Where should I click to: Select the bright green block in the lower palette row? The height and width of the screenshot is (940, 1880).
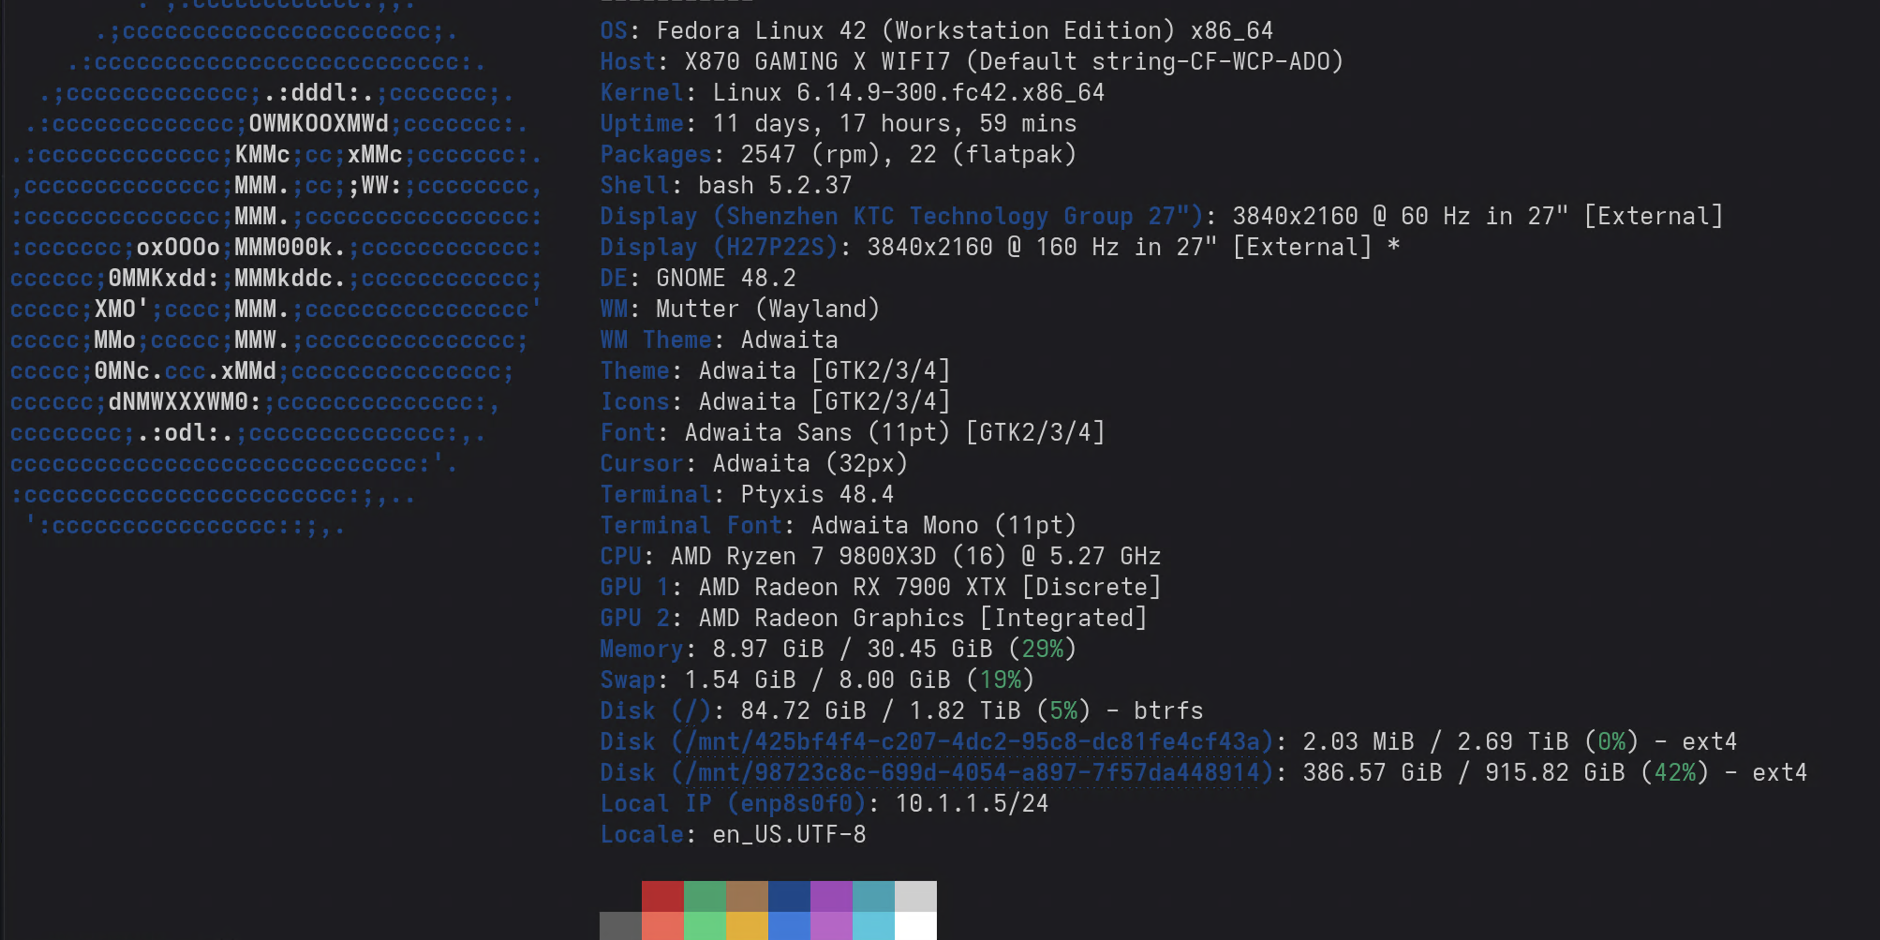pos(705,926)
